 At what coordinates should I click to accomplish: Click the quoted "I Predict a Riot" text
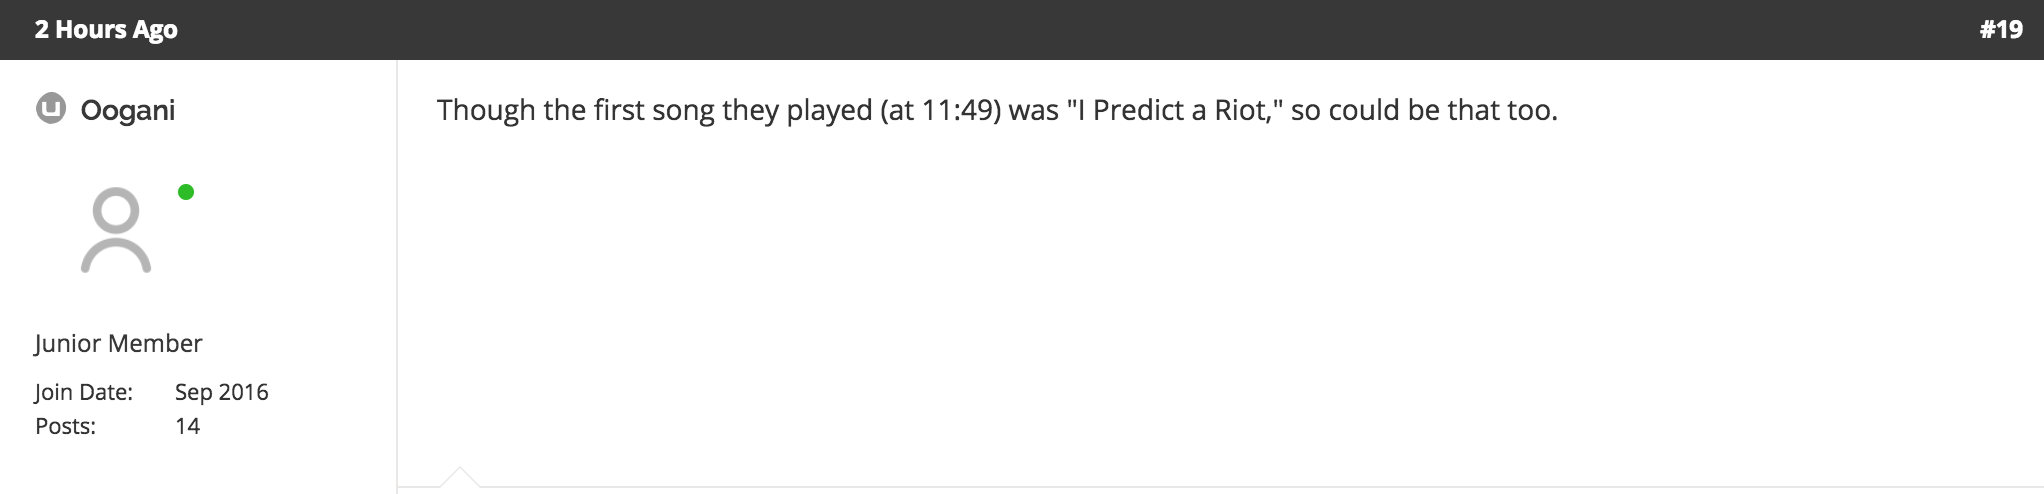pyautogui.click(x=1175, y=110)
